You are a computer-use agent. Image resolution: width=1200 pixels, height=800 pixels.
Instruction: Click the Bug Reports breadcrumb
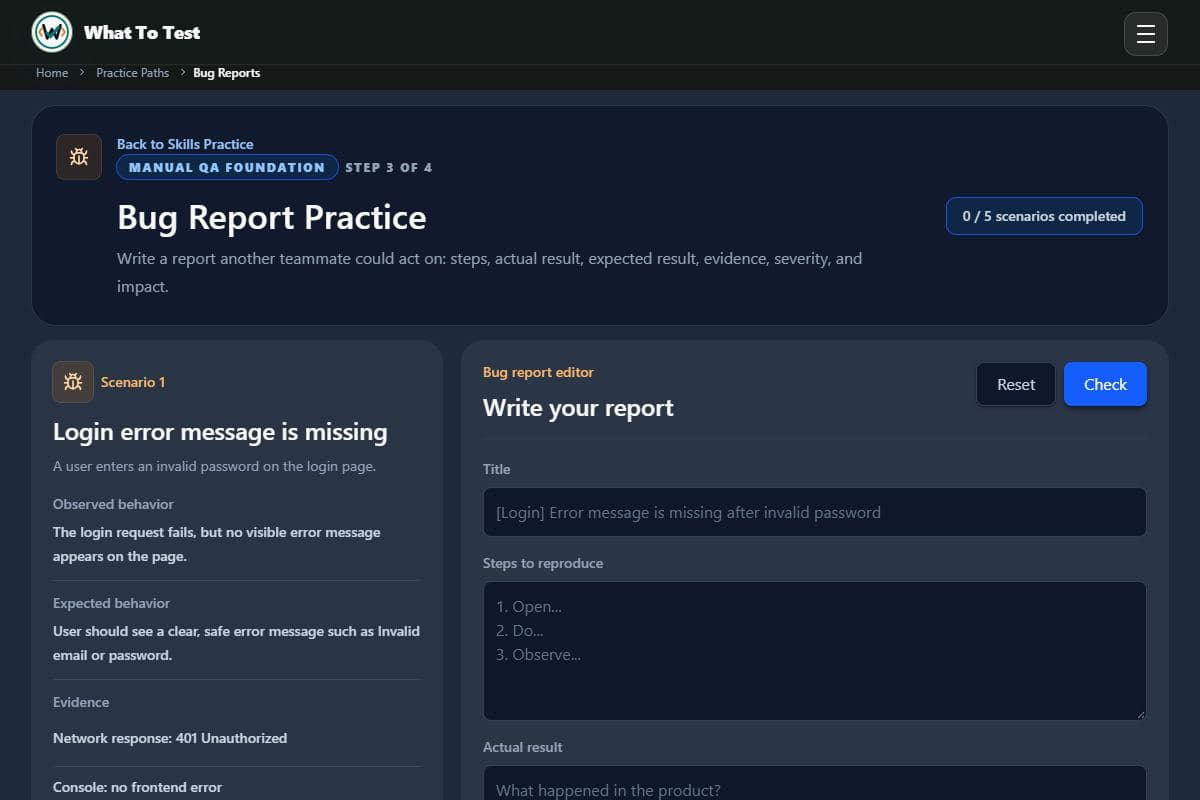coord(226,73)
